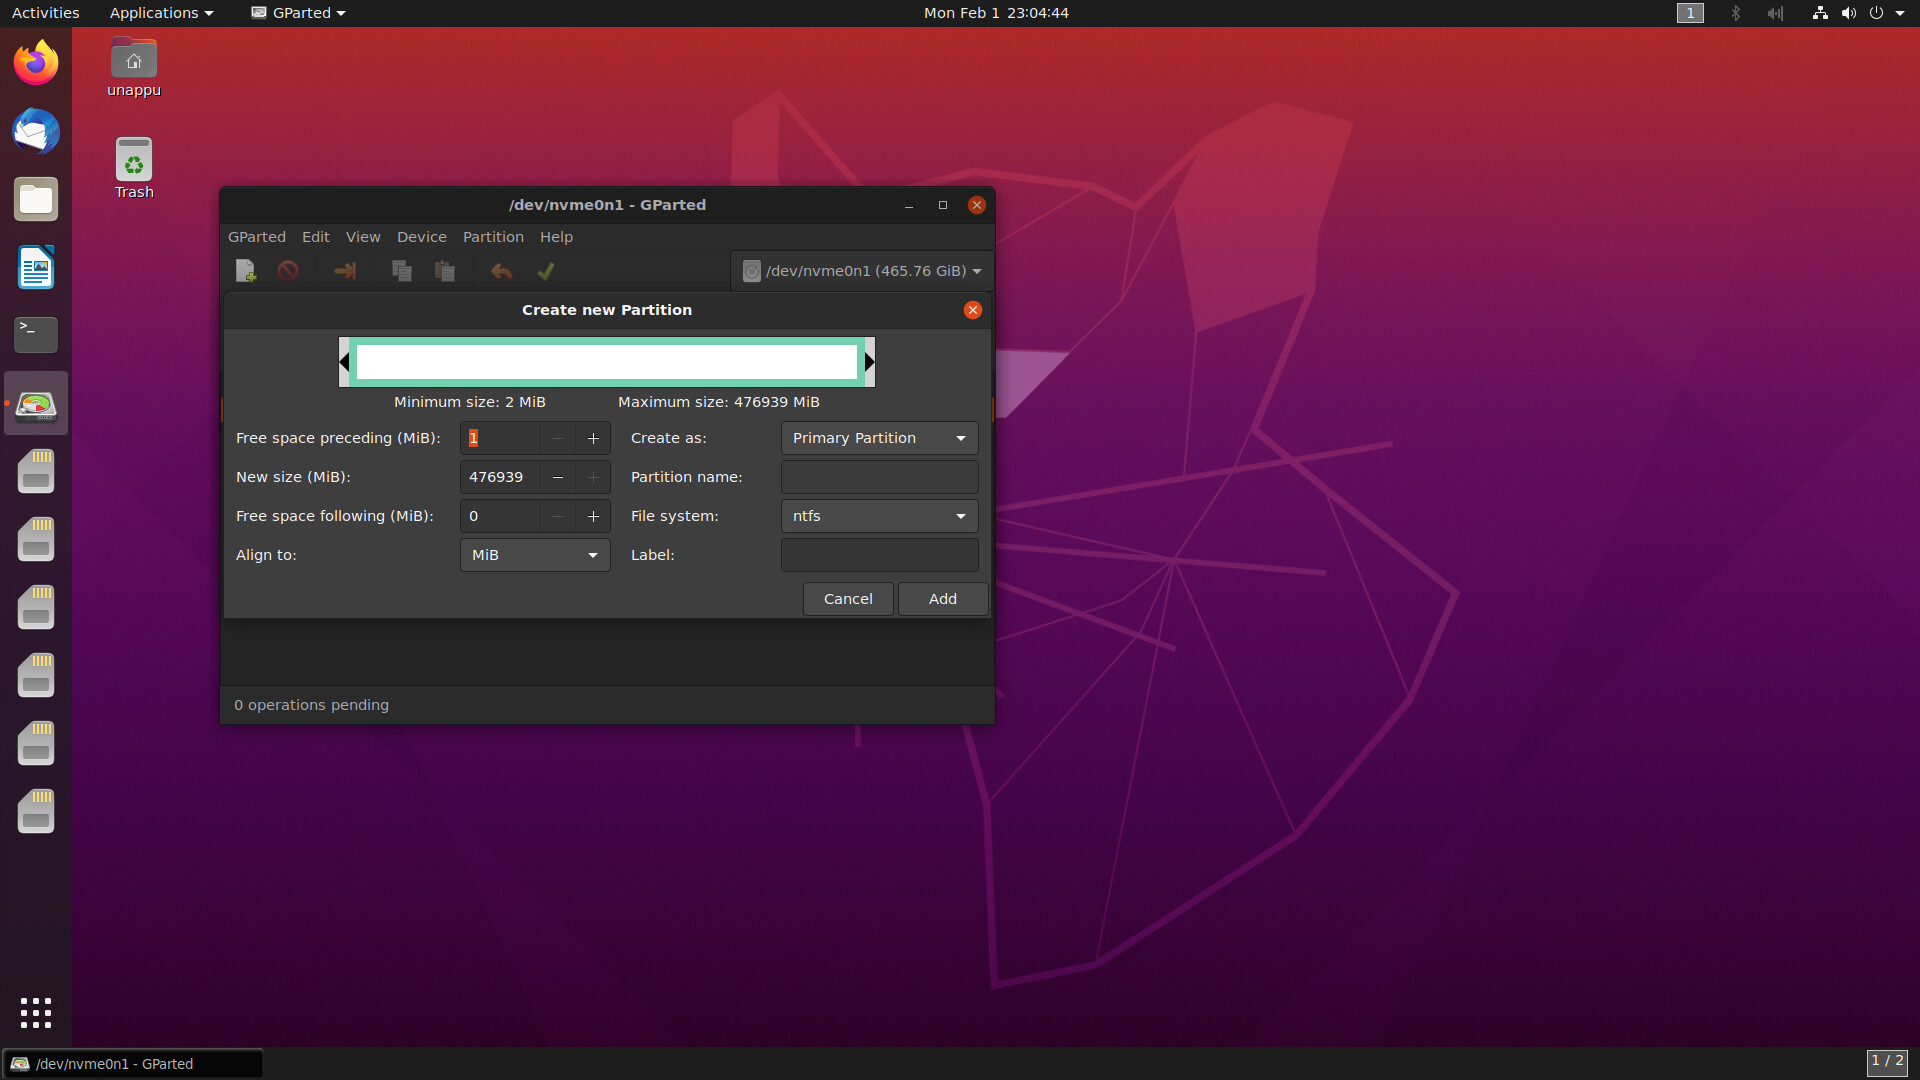The height and width of the screenshot is (1080, 1920).
Task: Open the Edit menu
Action: [x=316, y=237]
